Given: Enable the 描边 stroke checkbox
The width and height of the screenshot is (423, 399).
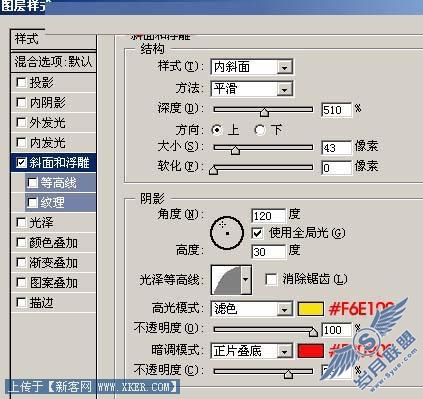Looking at the screenshot, I should 21,303.
